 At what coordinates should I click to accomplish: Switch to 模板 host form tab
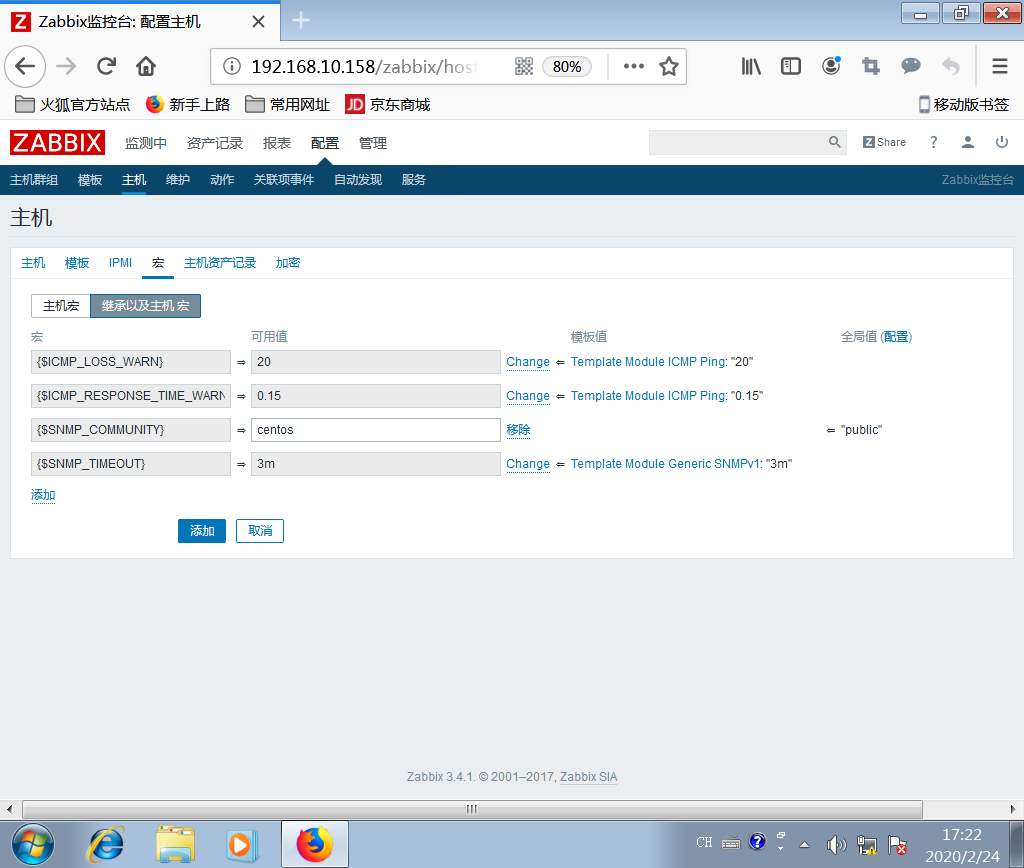[x=77, y=263]
